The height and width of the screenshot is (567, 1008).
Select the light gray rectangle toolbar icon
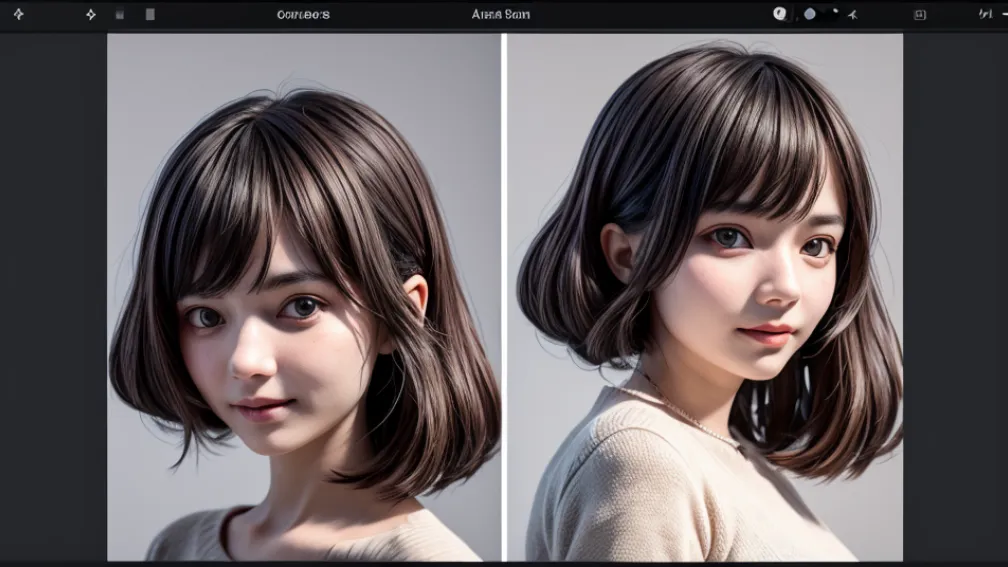[x=150, y=15]
